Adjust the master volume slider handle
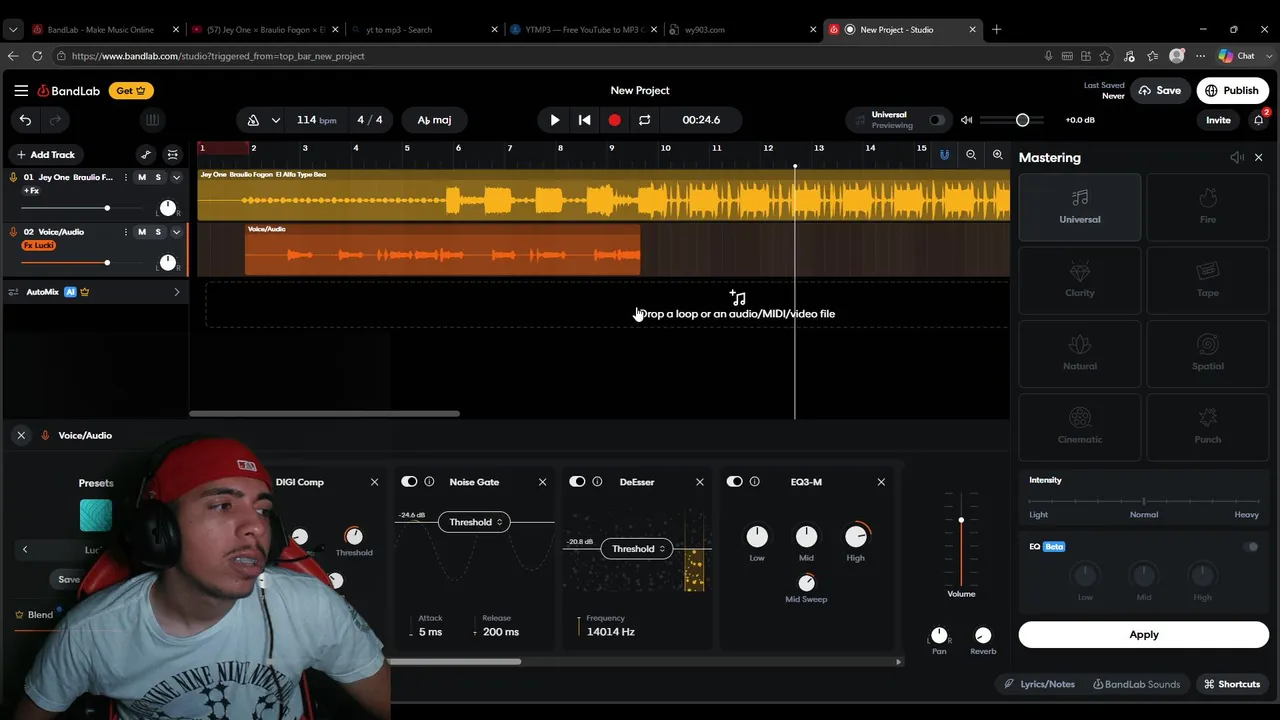Viewport: 1280px width, 720px height. click(x=1022, y=120)
